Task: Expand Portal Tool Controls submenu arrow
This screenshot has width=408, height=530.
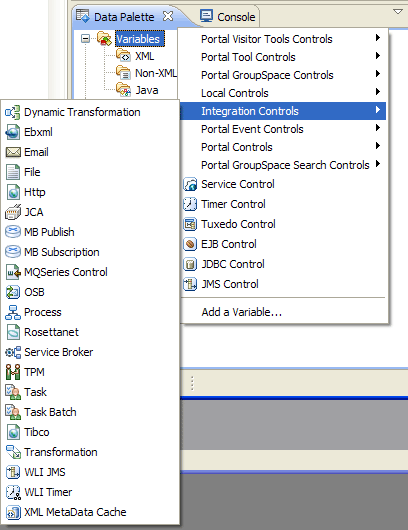Action: 378,55
